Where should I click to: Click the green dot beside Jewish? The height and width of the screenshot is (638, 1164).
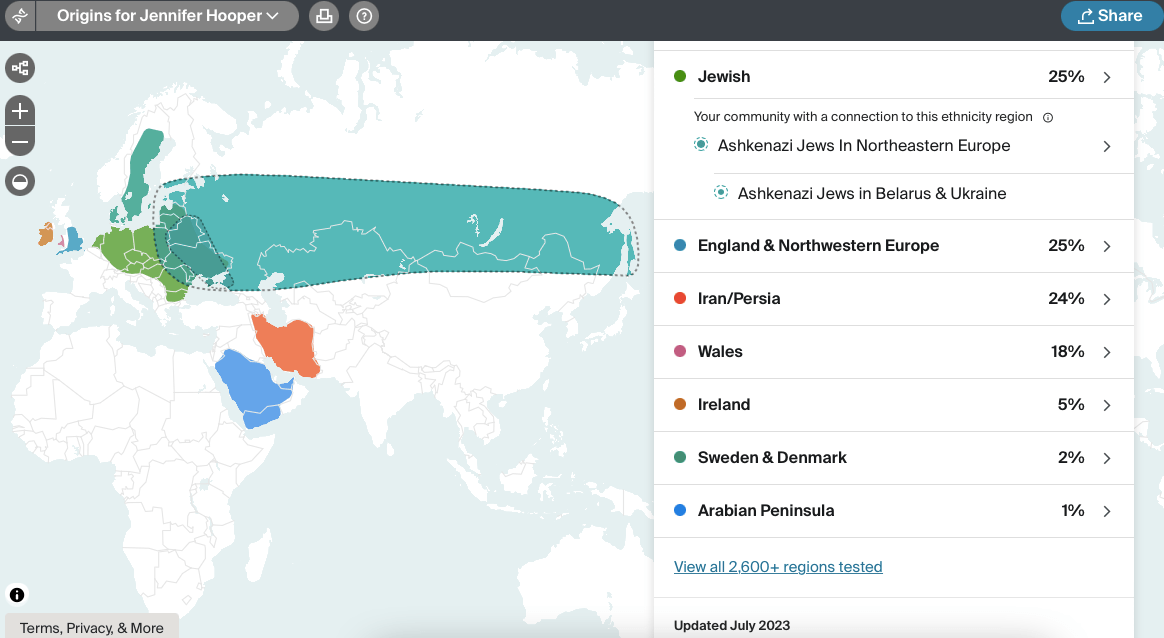click(682, 76)
